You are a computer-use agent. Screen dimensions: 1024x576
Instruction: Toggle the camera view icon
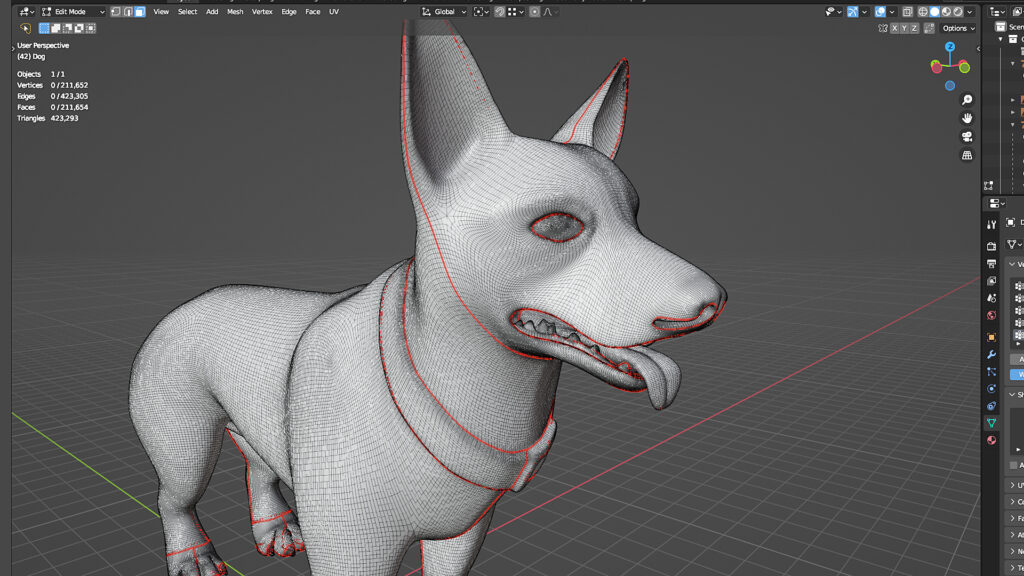[967, 136]
